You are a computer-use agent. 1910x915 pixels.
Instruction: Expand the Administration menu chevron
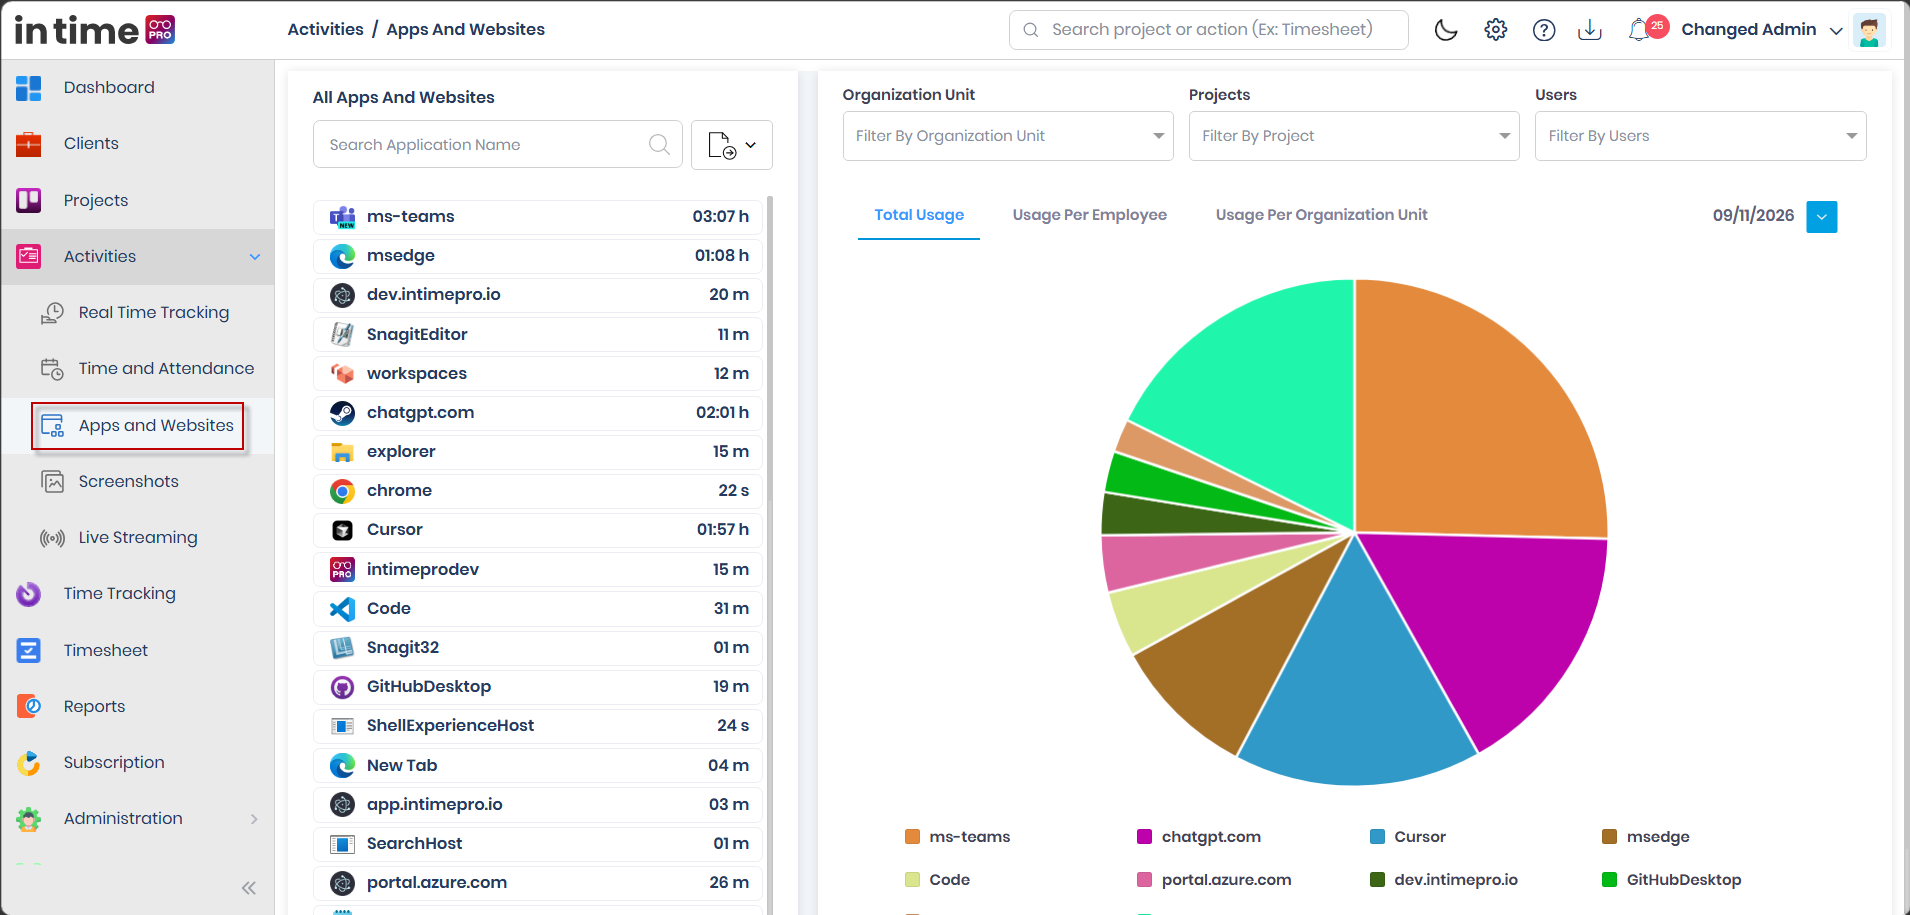[254, 819]
